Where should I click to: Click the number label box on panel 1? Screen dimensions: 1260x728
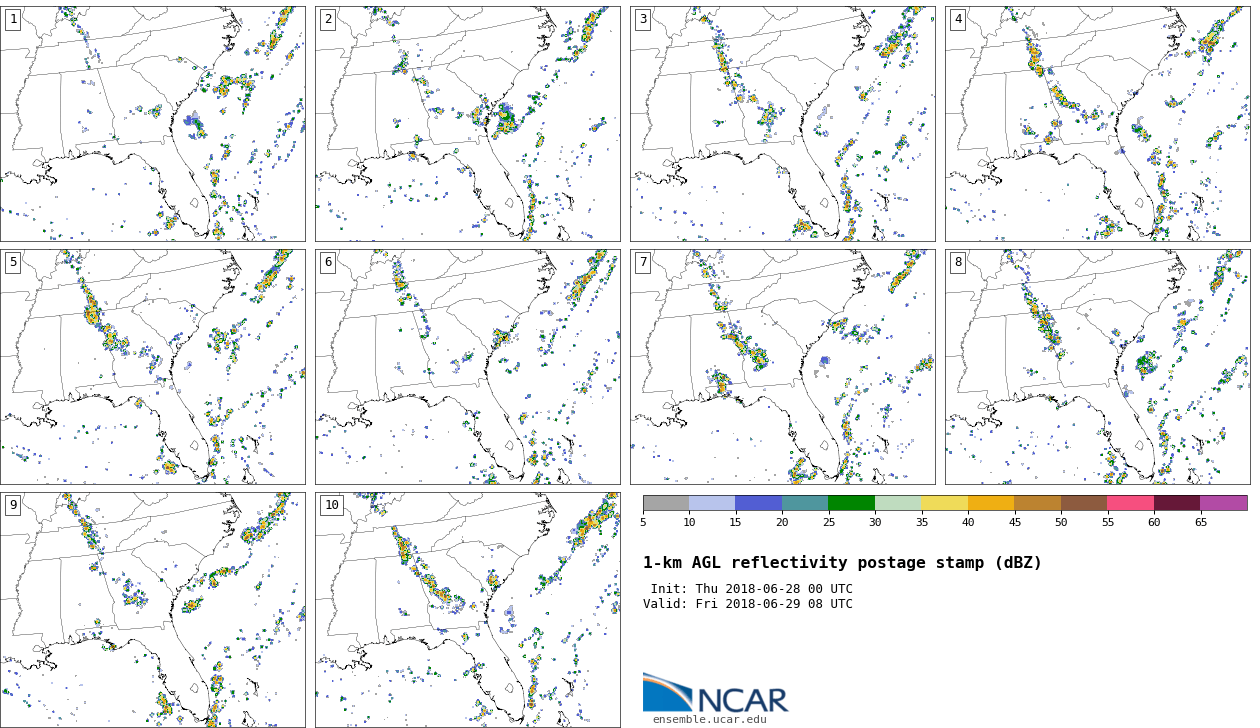(x=13, y=20)
